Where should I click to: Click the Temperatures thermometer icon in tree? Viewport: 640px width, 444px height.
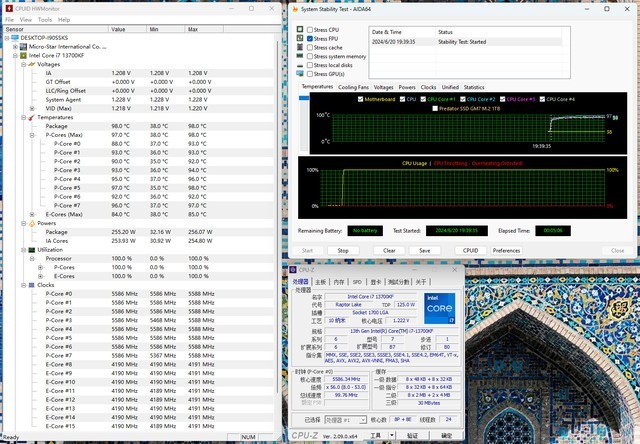click(x=30, y=117)
